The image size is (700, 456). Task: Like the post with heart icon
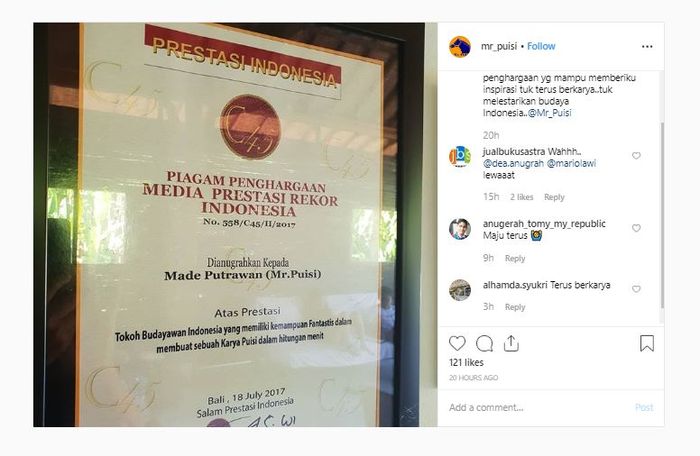tap(457, 343)
